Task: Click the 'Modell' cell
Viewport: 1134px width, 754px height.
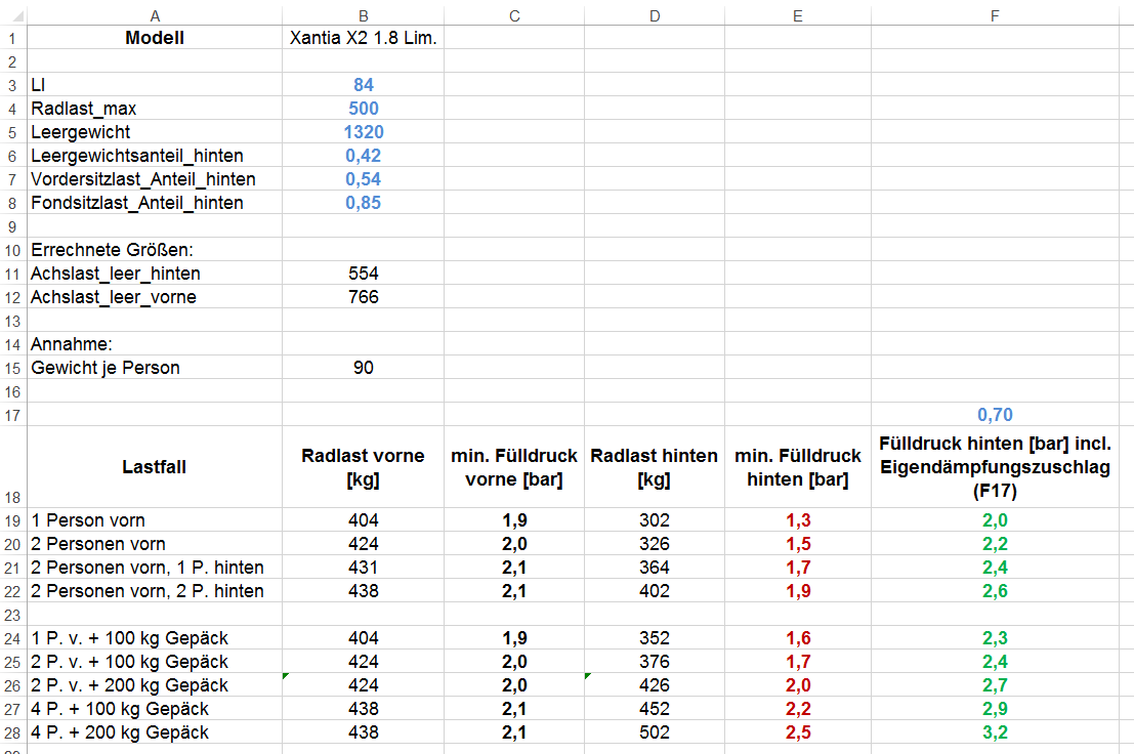Action: tap(155, 38)
